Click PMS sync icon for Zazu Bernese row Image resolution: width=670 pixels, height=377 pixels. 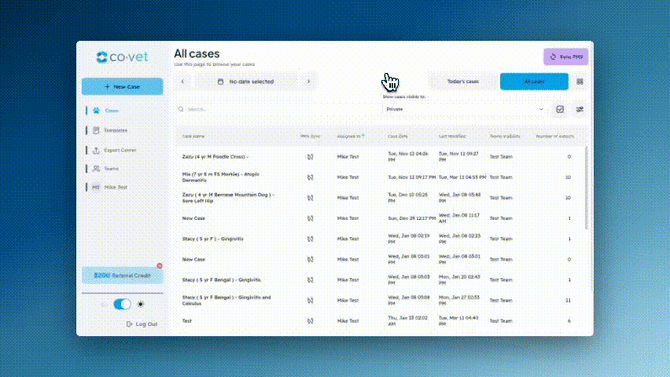(x=310, y=197)
